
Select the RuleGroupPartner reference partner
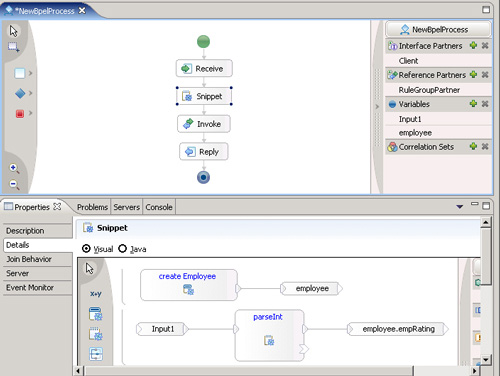tap(438, 90)
